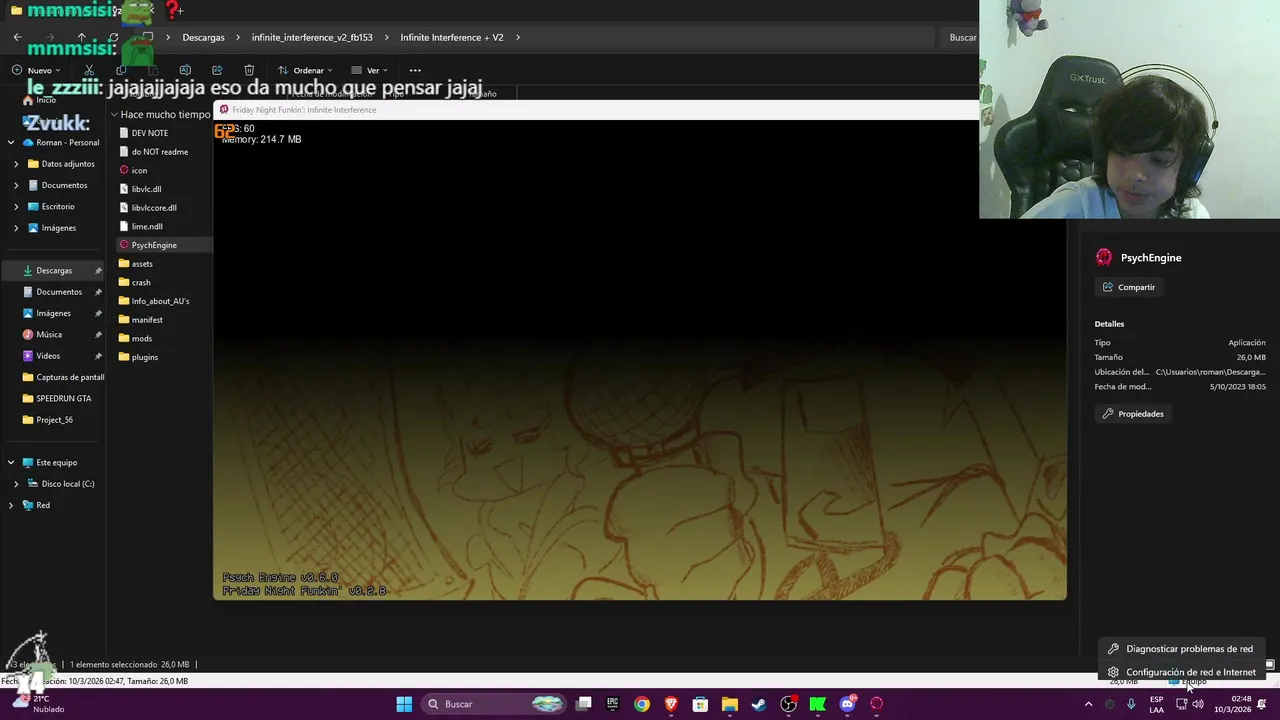This screenshot has width=1280, height=720.
Task: Click the Friday Night Funkin' window title bar
Action: (x=596, y=110)
